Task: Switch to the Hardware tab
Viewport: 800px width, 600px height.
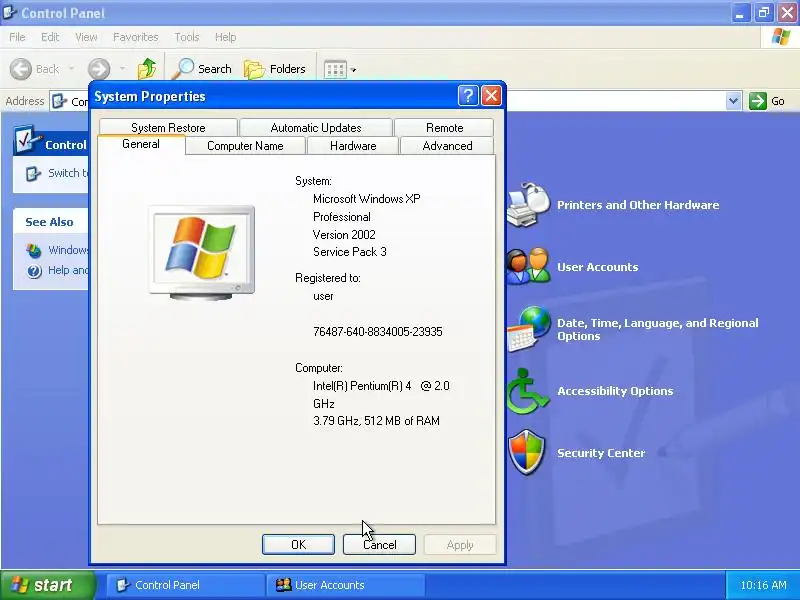Action: pyautogui.click(x=353, y=146)
